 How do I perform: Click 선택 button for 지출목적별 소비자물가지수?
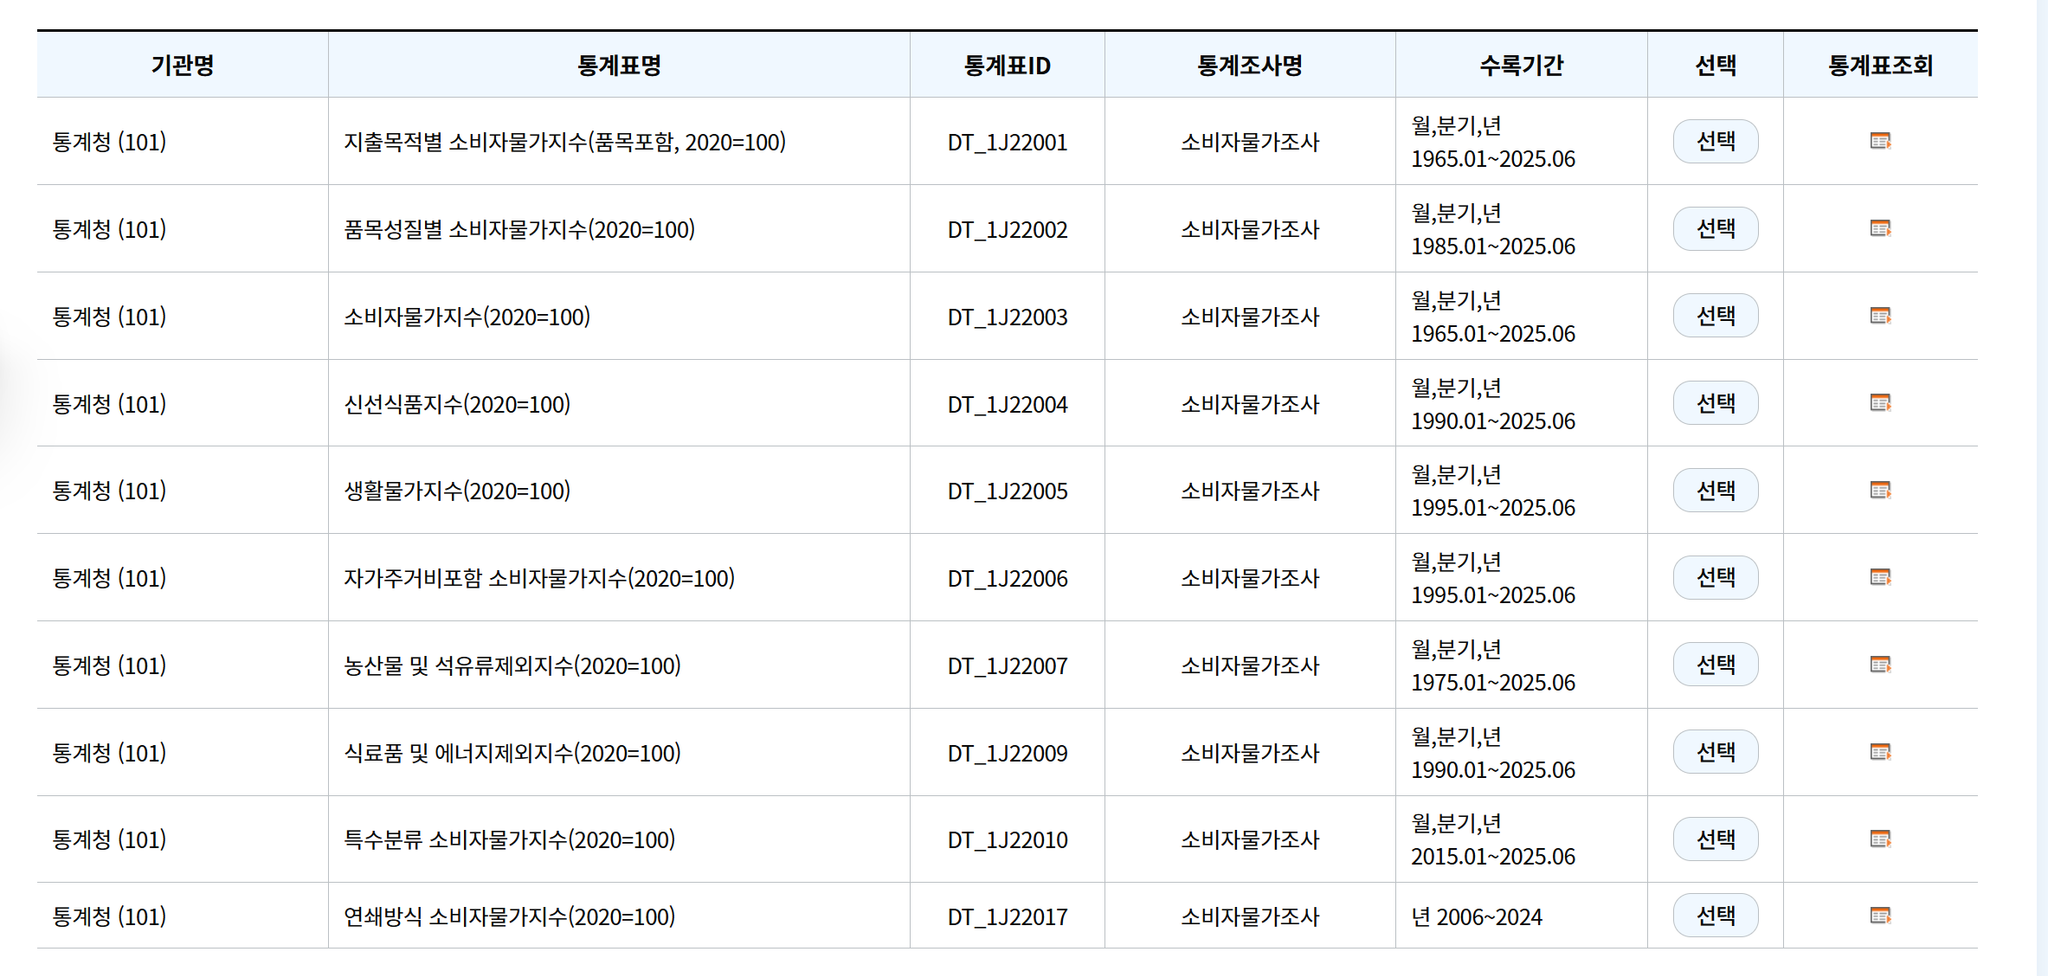(x=1716, y=141)
